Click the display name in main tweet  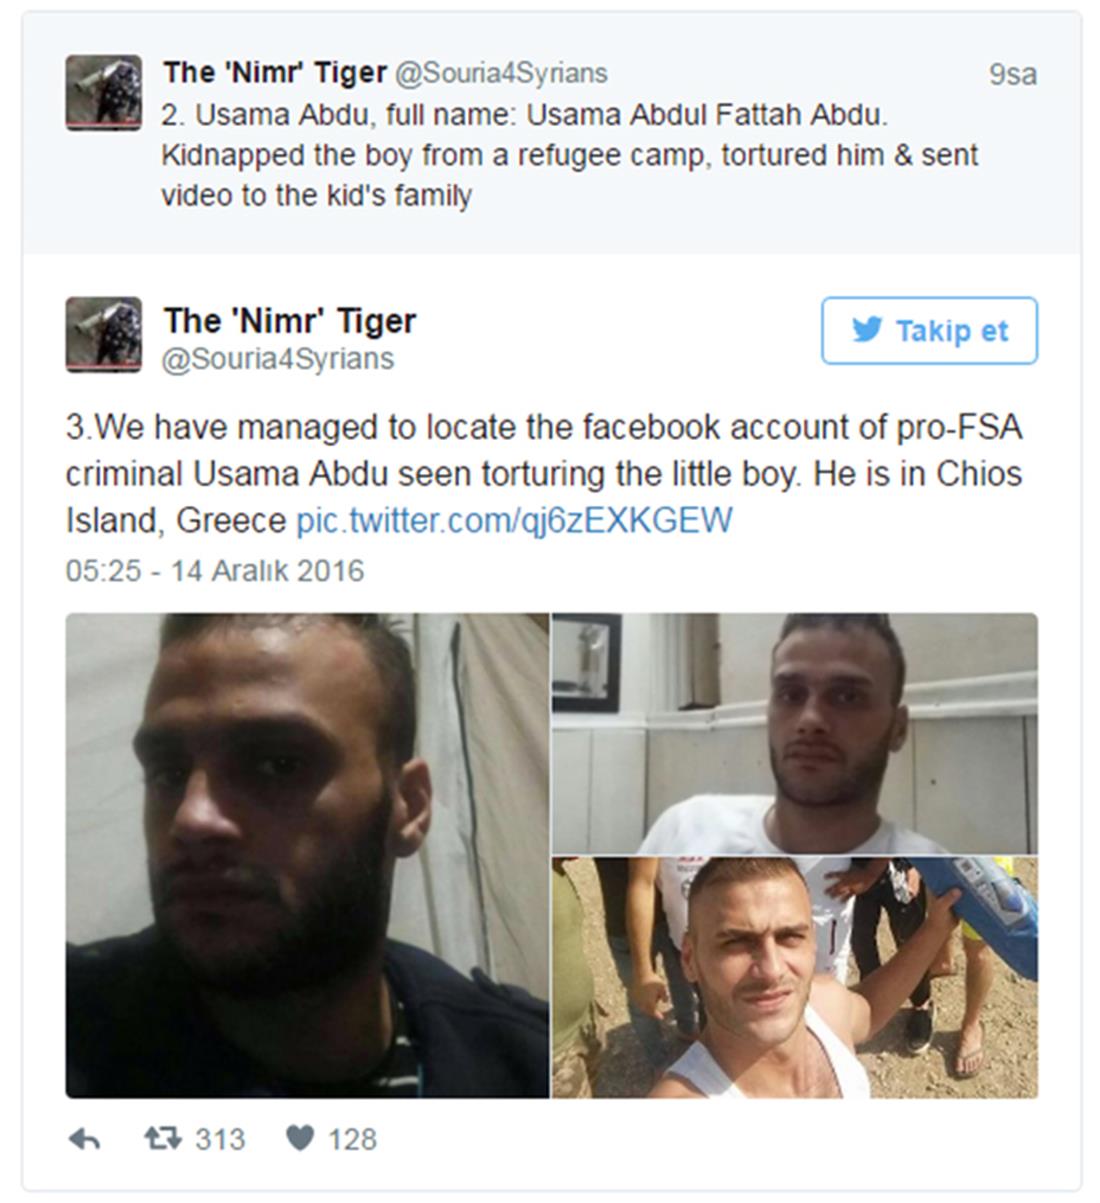click(290, 320)
